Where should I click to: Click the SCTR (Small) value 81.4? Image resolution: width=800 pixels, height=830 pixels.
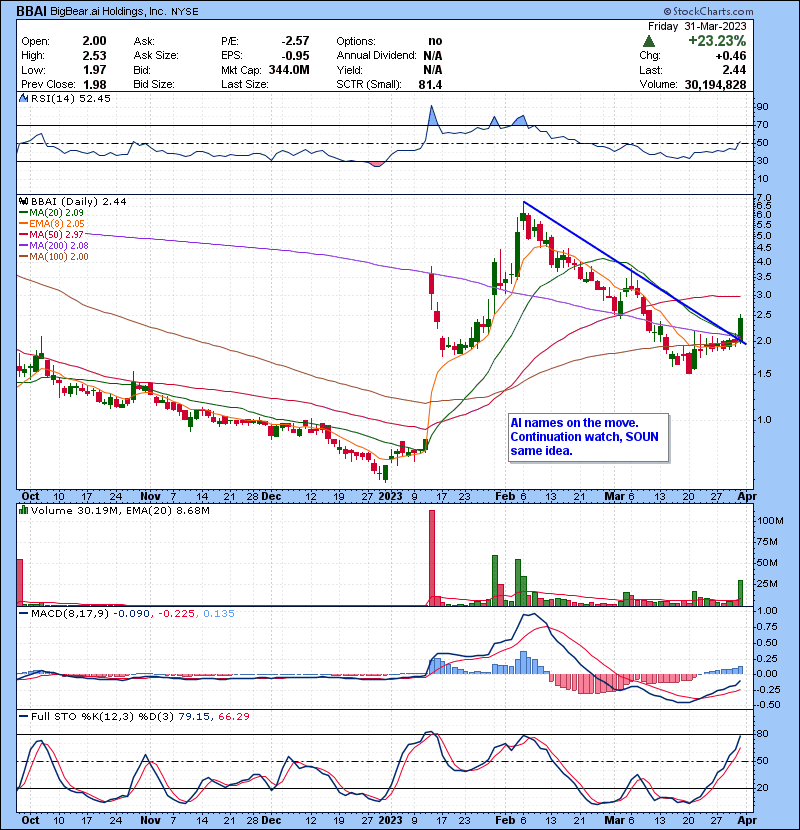(430, 85)
